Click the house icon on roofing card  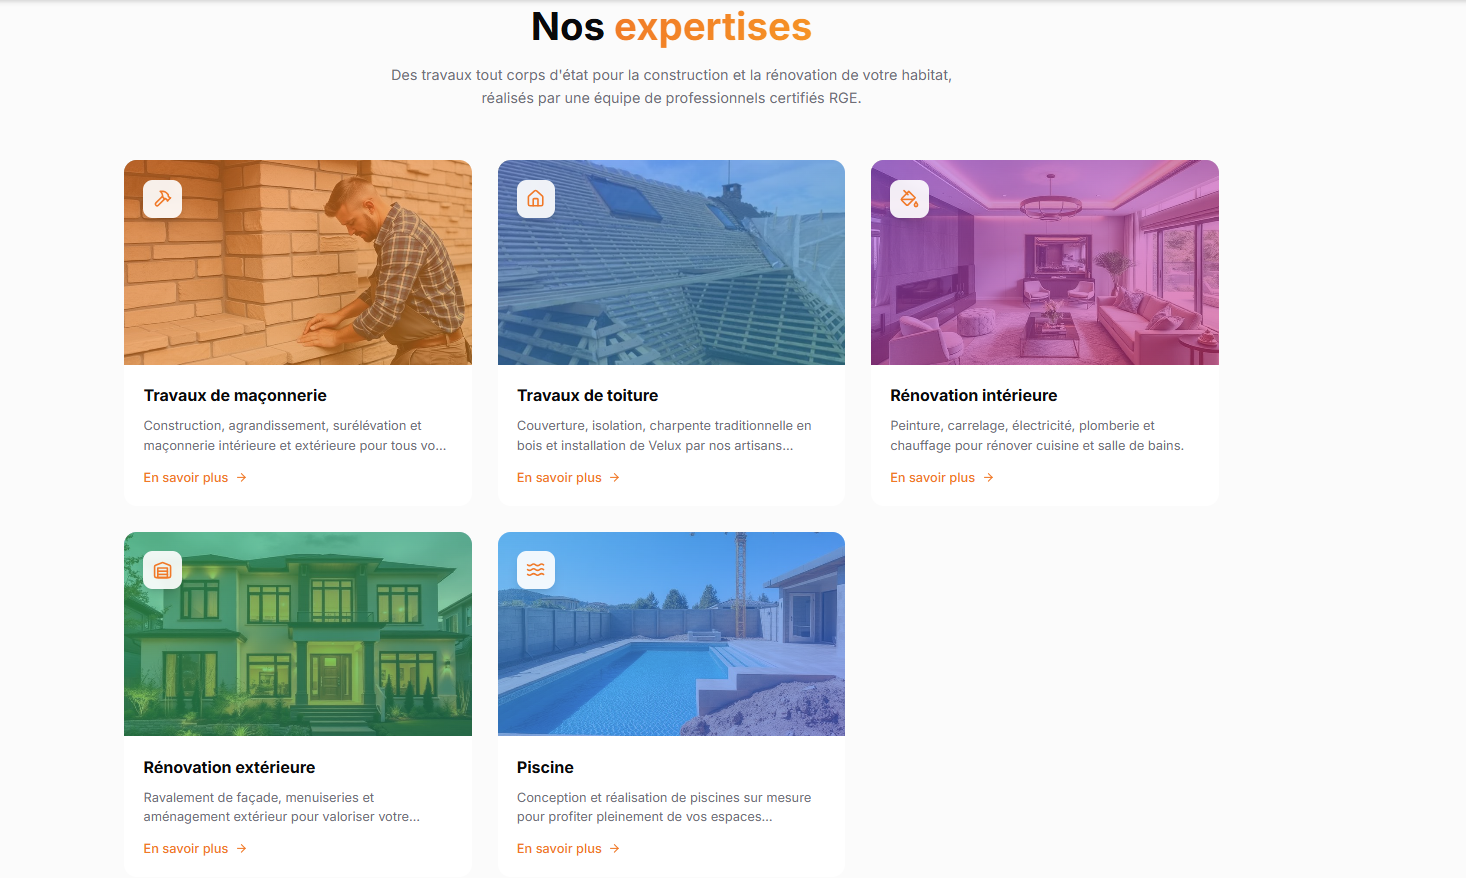point(536,199)
